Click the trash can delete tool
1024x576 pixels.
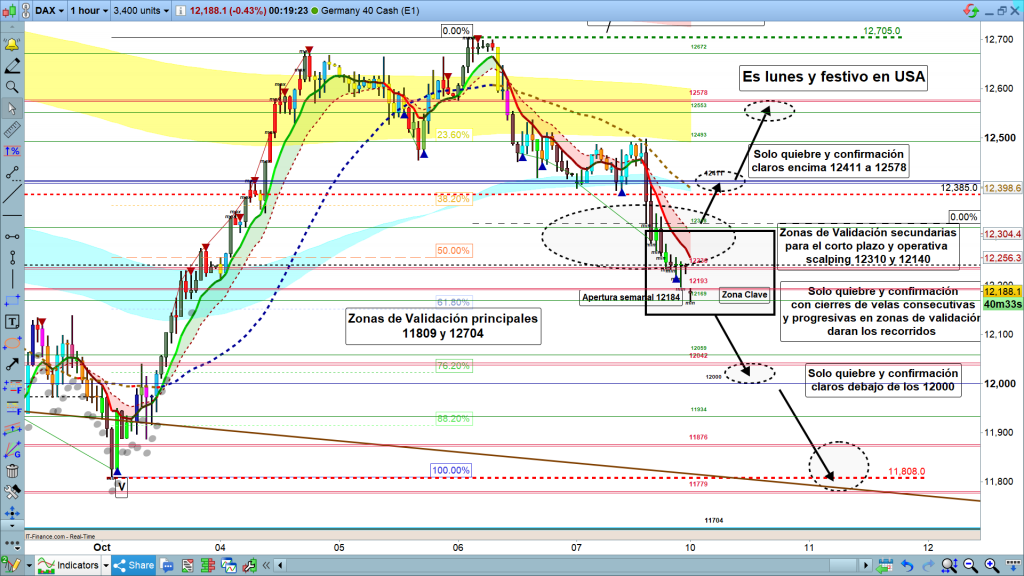11,470
